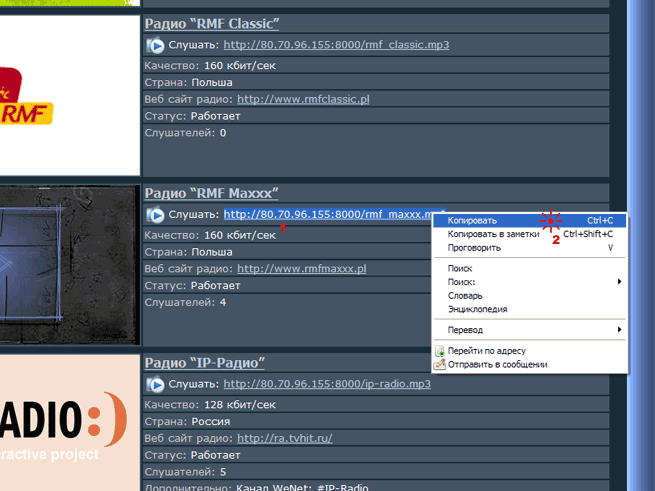Click 'Слушателей: 5' under IP-Радио

pos(185,472)
